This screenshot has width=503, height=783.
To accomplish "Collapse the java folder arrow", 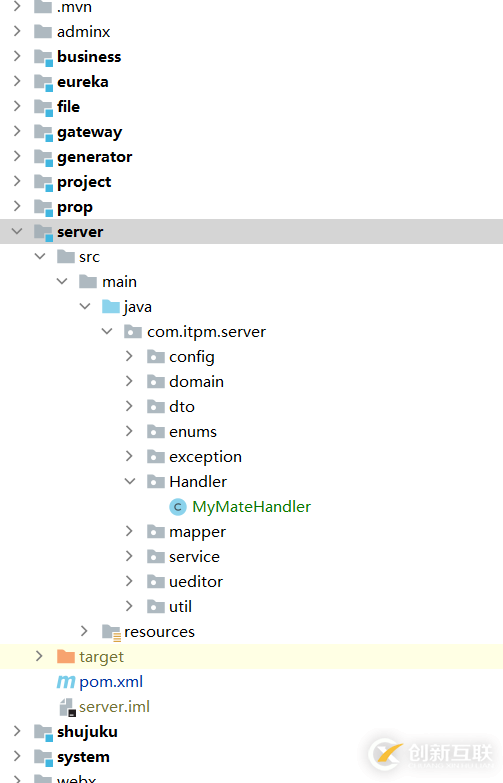I will coord(85,306).
